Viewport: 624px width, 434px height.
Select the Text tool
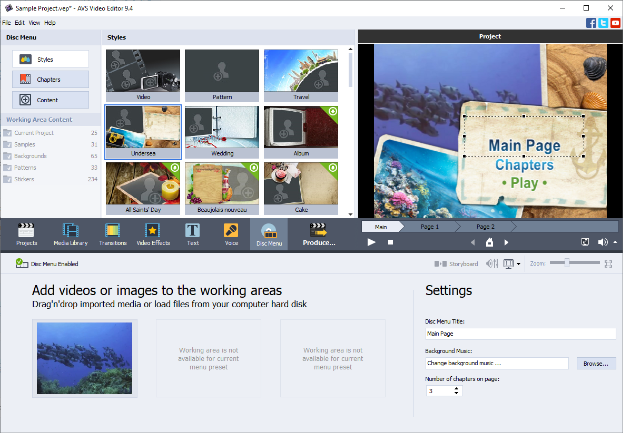tap(192, 234)
